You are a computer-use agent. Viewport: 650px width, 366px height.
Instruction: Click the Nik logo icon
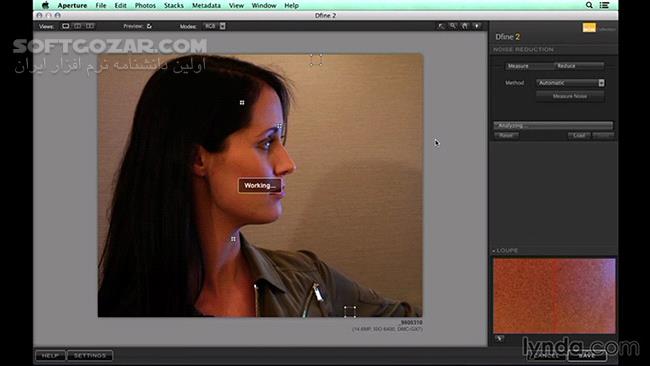(589, 28)
